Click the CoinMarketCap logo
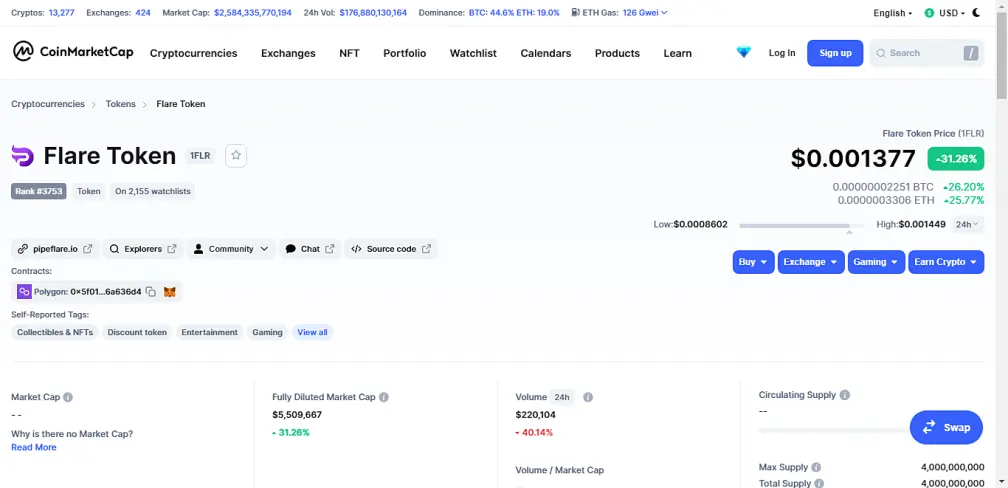The width and height of the screenshot is (1008, 488). [73, 51]
